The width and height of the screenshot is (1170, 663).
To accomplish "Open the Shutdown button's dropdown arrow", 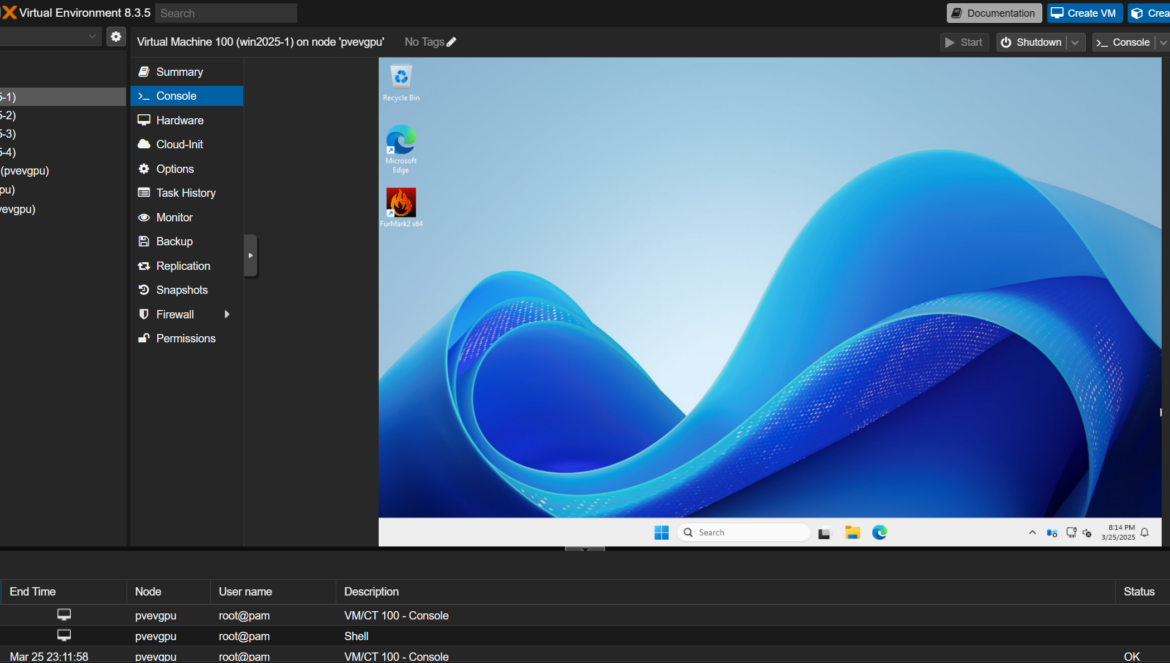I will point(1075,43).
